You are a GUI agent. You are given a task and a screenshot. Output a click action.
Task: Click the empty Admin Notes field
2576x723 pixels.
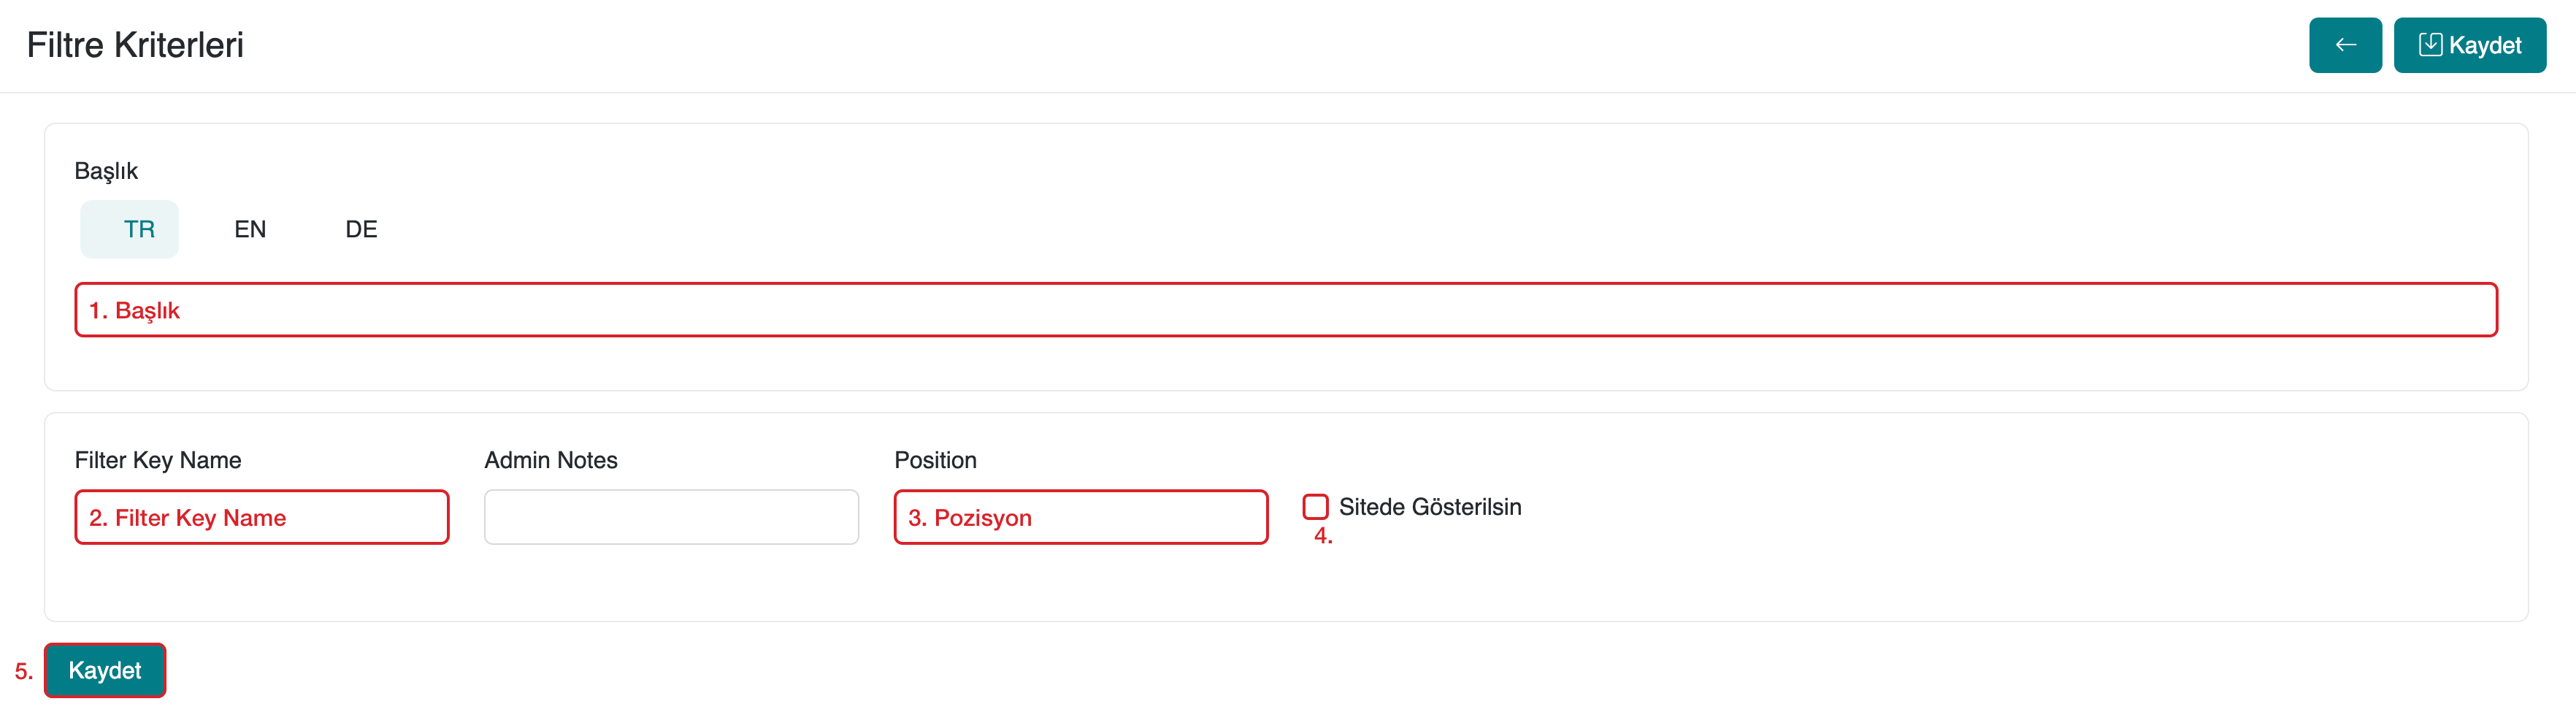tap(671, 517)
